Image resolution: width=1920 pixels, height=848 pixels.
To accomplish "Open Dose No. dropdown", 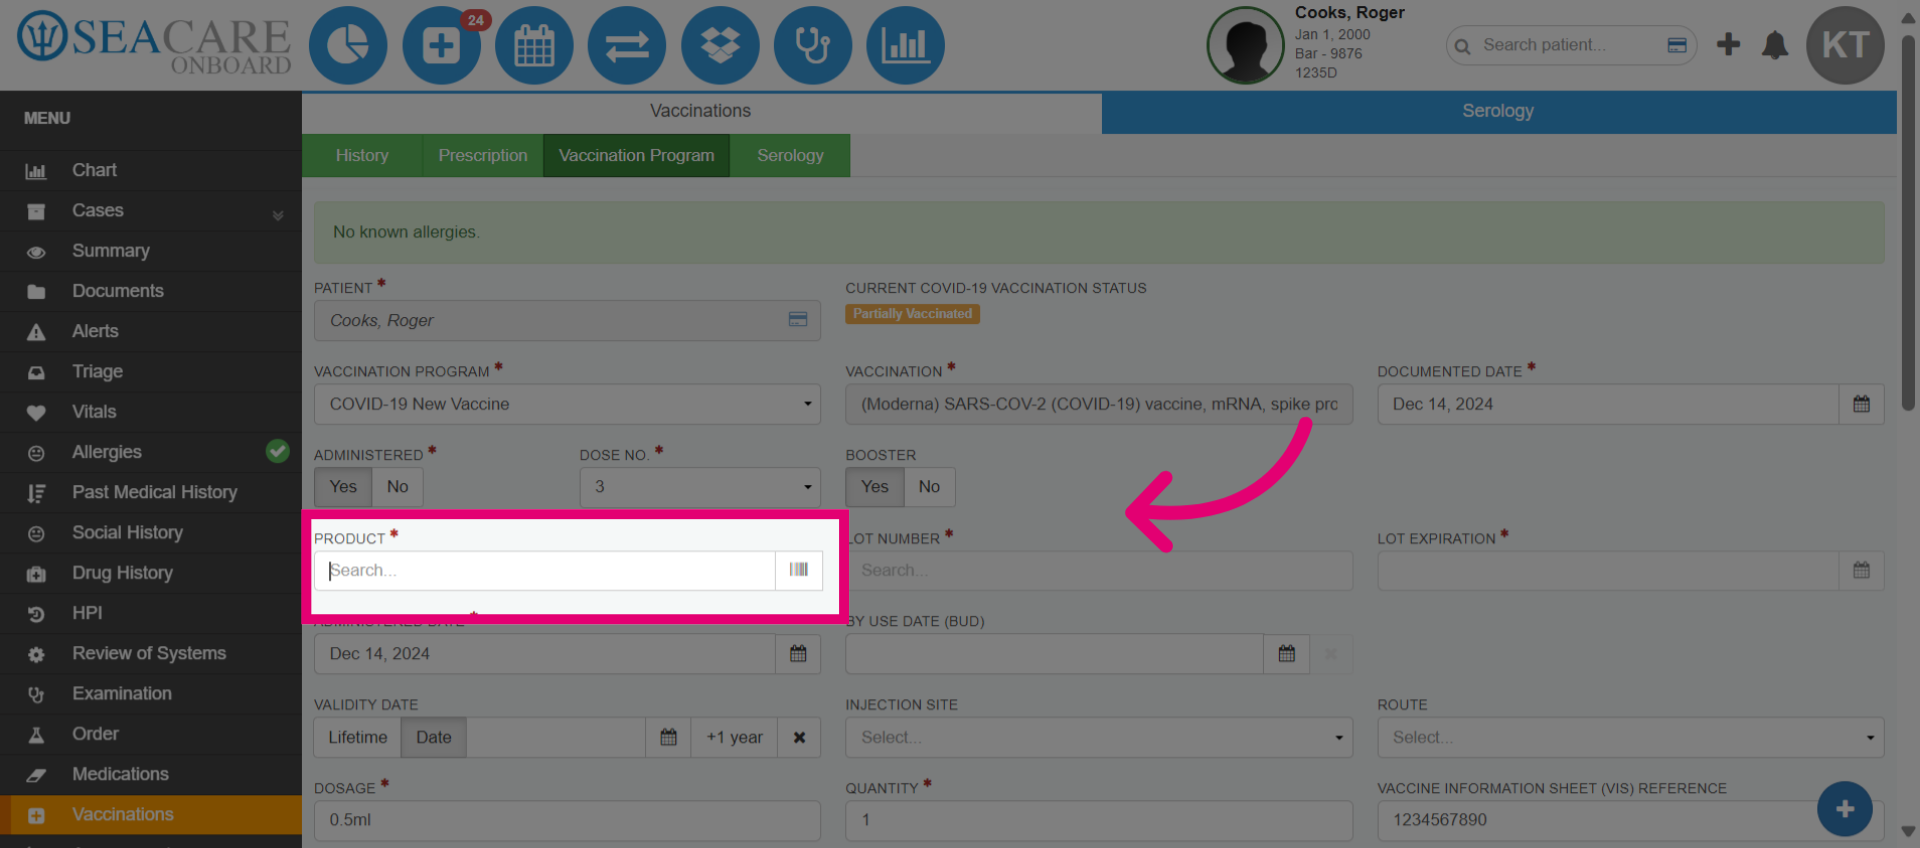I will 700,487.
